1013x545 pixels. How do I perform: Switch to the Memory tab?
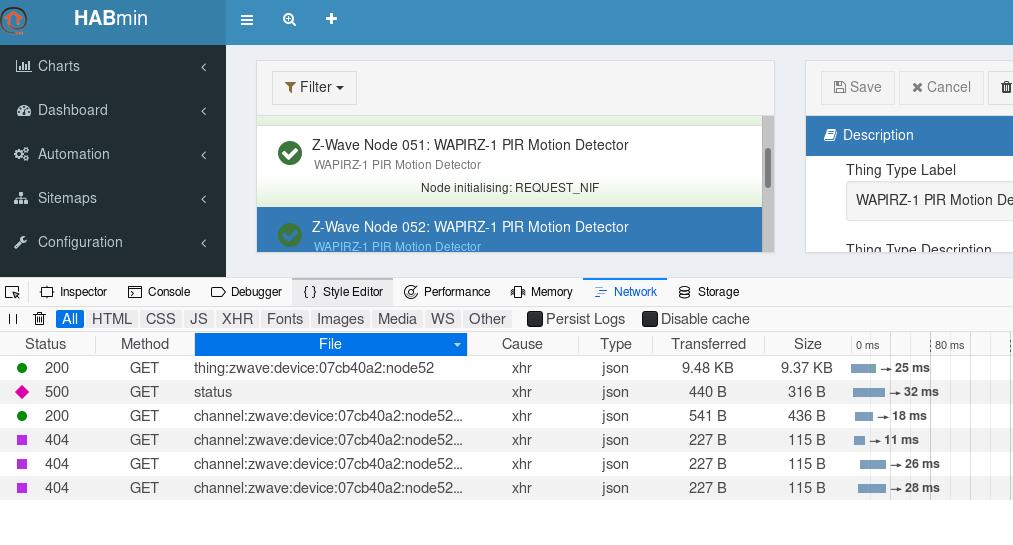541,292
